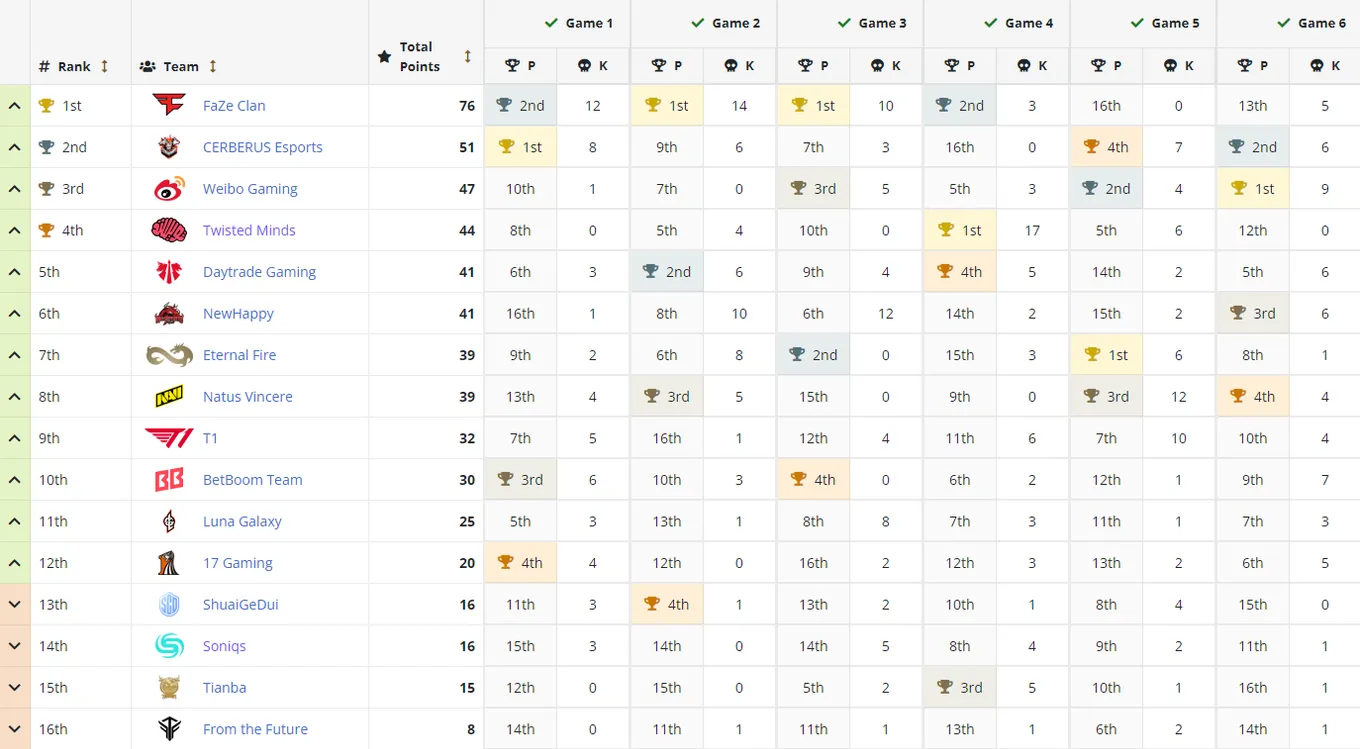Click the Twisted Minds brain logo
The image size is (1360, 749).
tap(169, 230)
